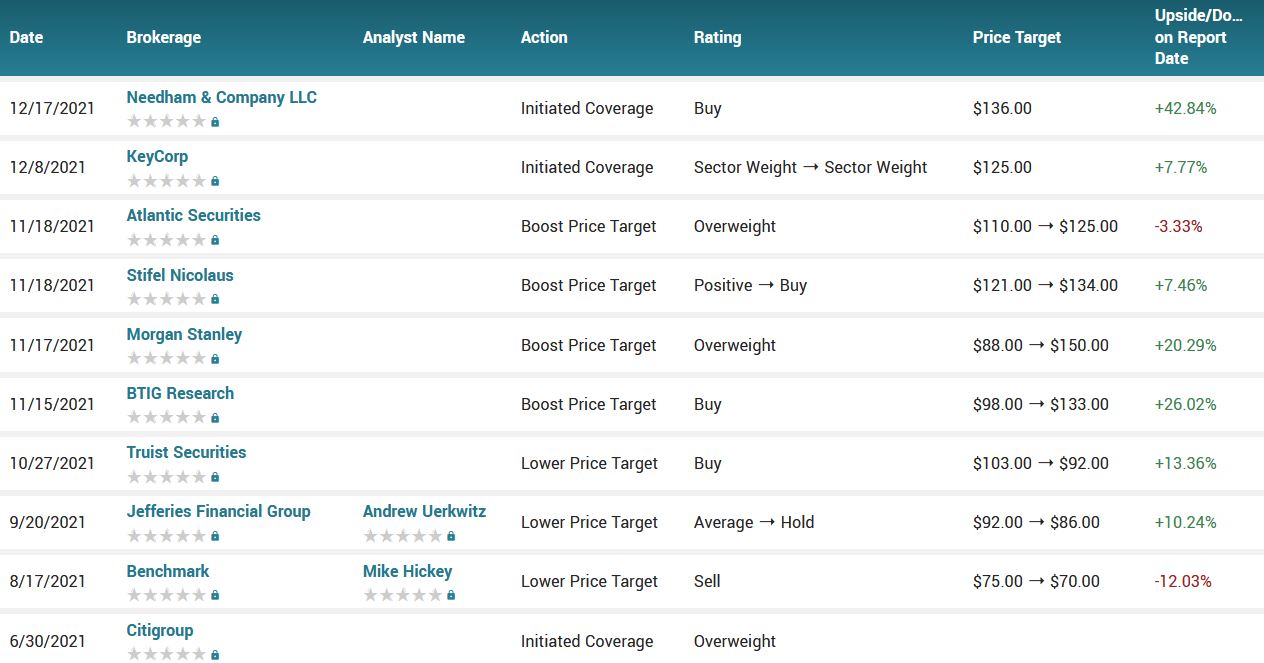Open BTIG Research brokerage link

(180, 393)
